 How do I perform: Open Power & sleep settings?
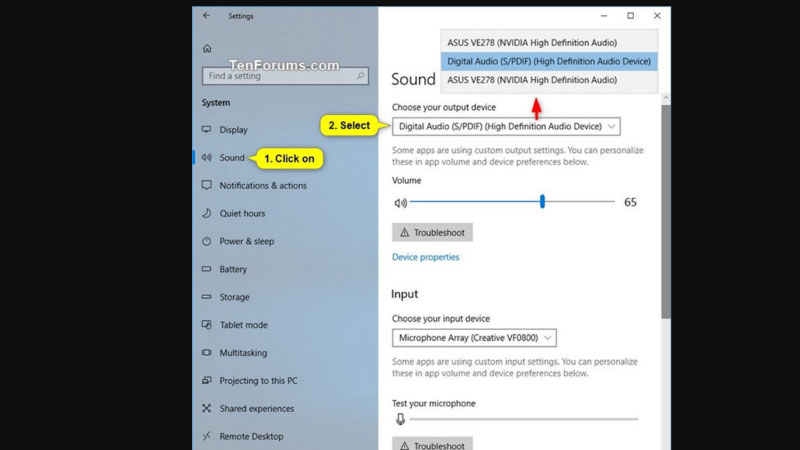point(247,241)
